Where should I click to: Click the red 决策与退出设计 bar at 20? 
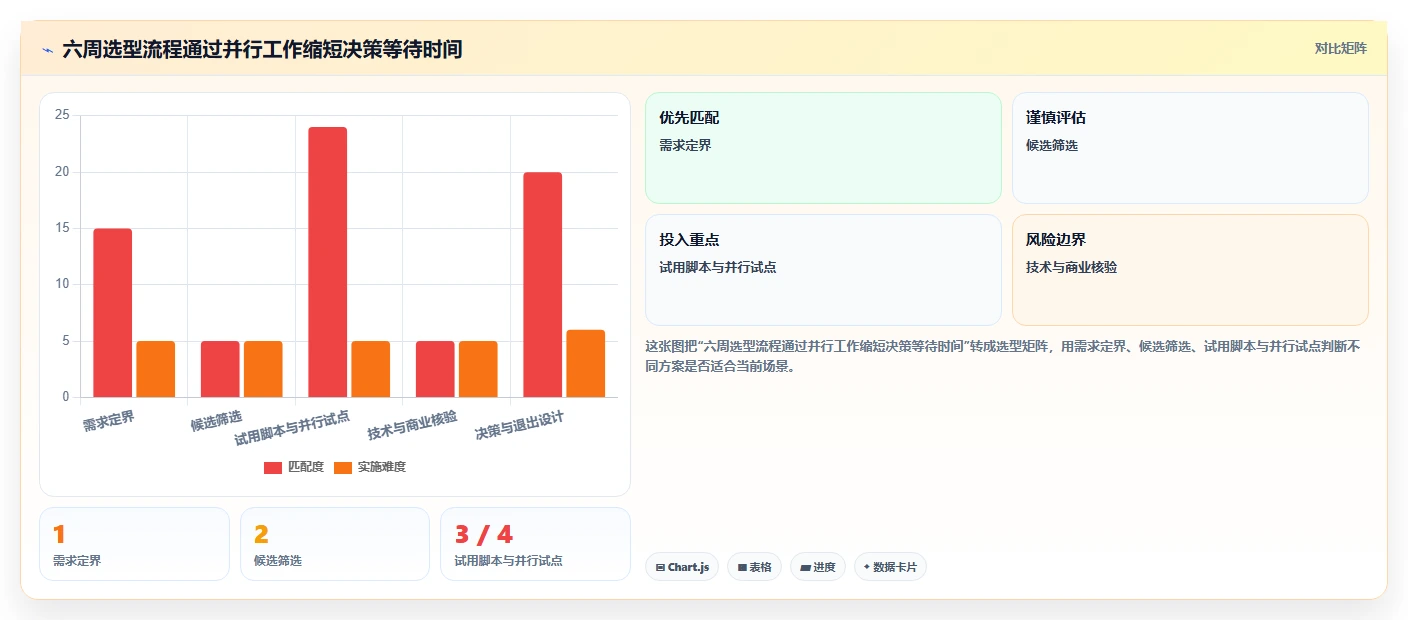pos(543,285)
